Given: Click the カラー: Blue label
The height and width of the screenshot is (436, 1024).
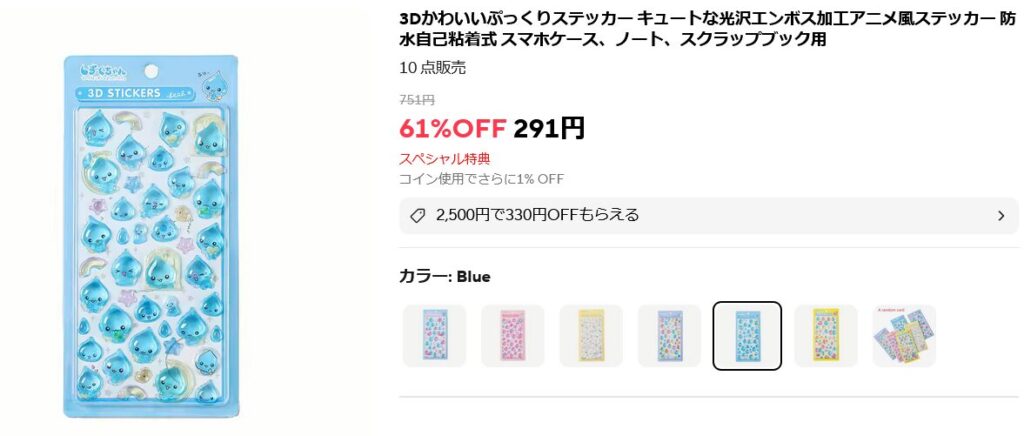Looking at the screenshot, I should click(444, 276).
